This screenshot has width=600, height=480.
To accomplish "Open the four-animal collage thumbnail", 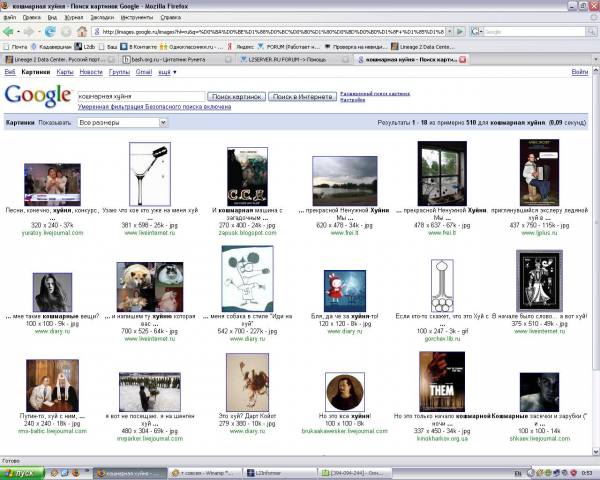I will (150, 287).
